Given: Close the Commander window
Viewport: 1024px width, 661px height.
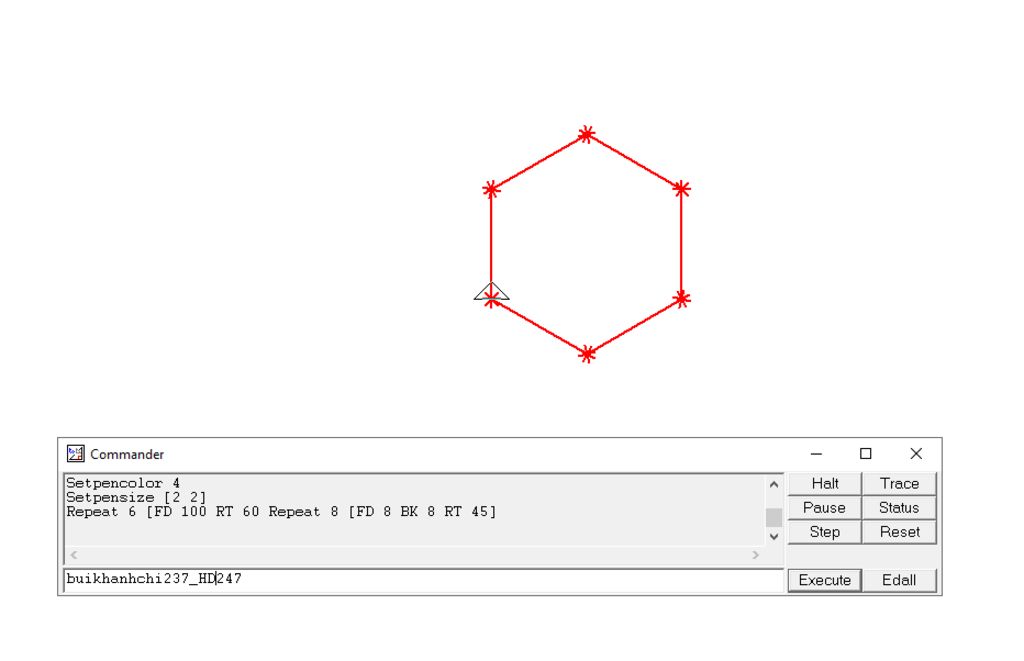Looking at the screenshot, I should 916,453.
